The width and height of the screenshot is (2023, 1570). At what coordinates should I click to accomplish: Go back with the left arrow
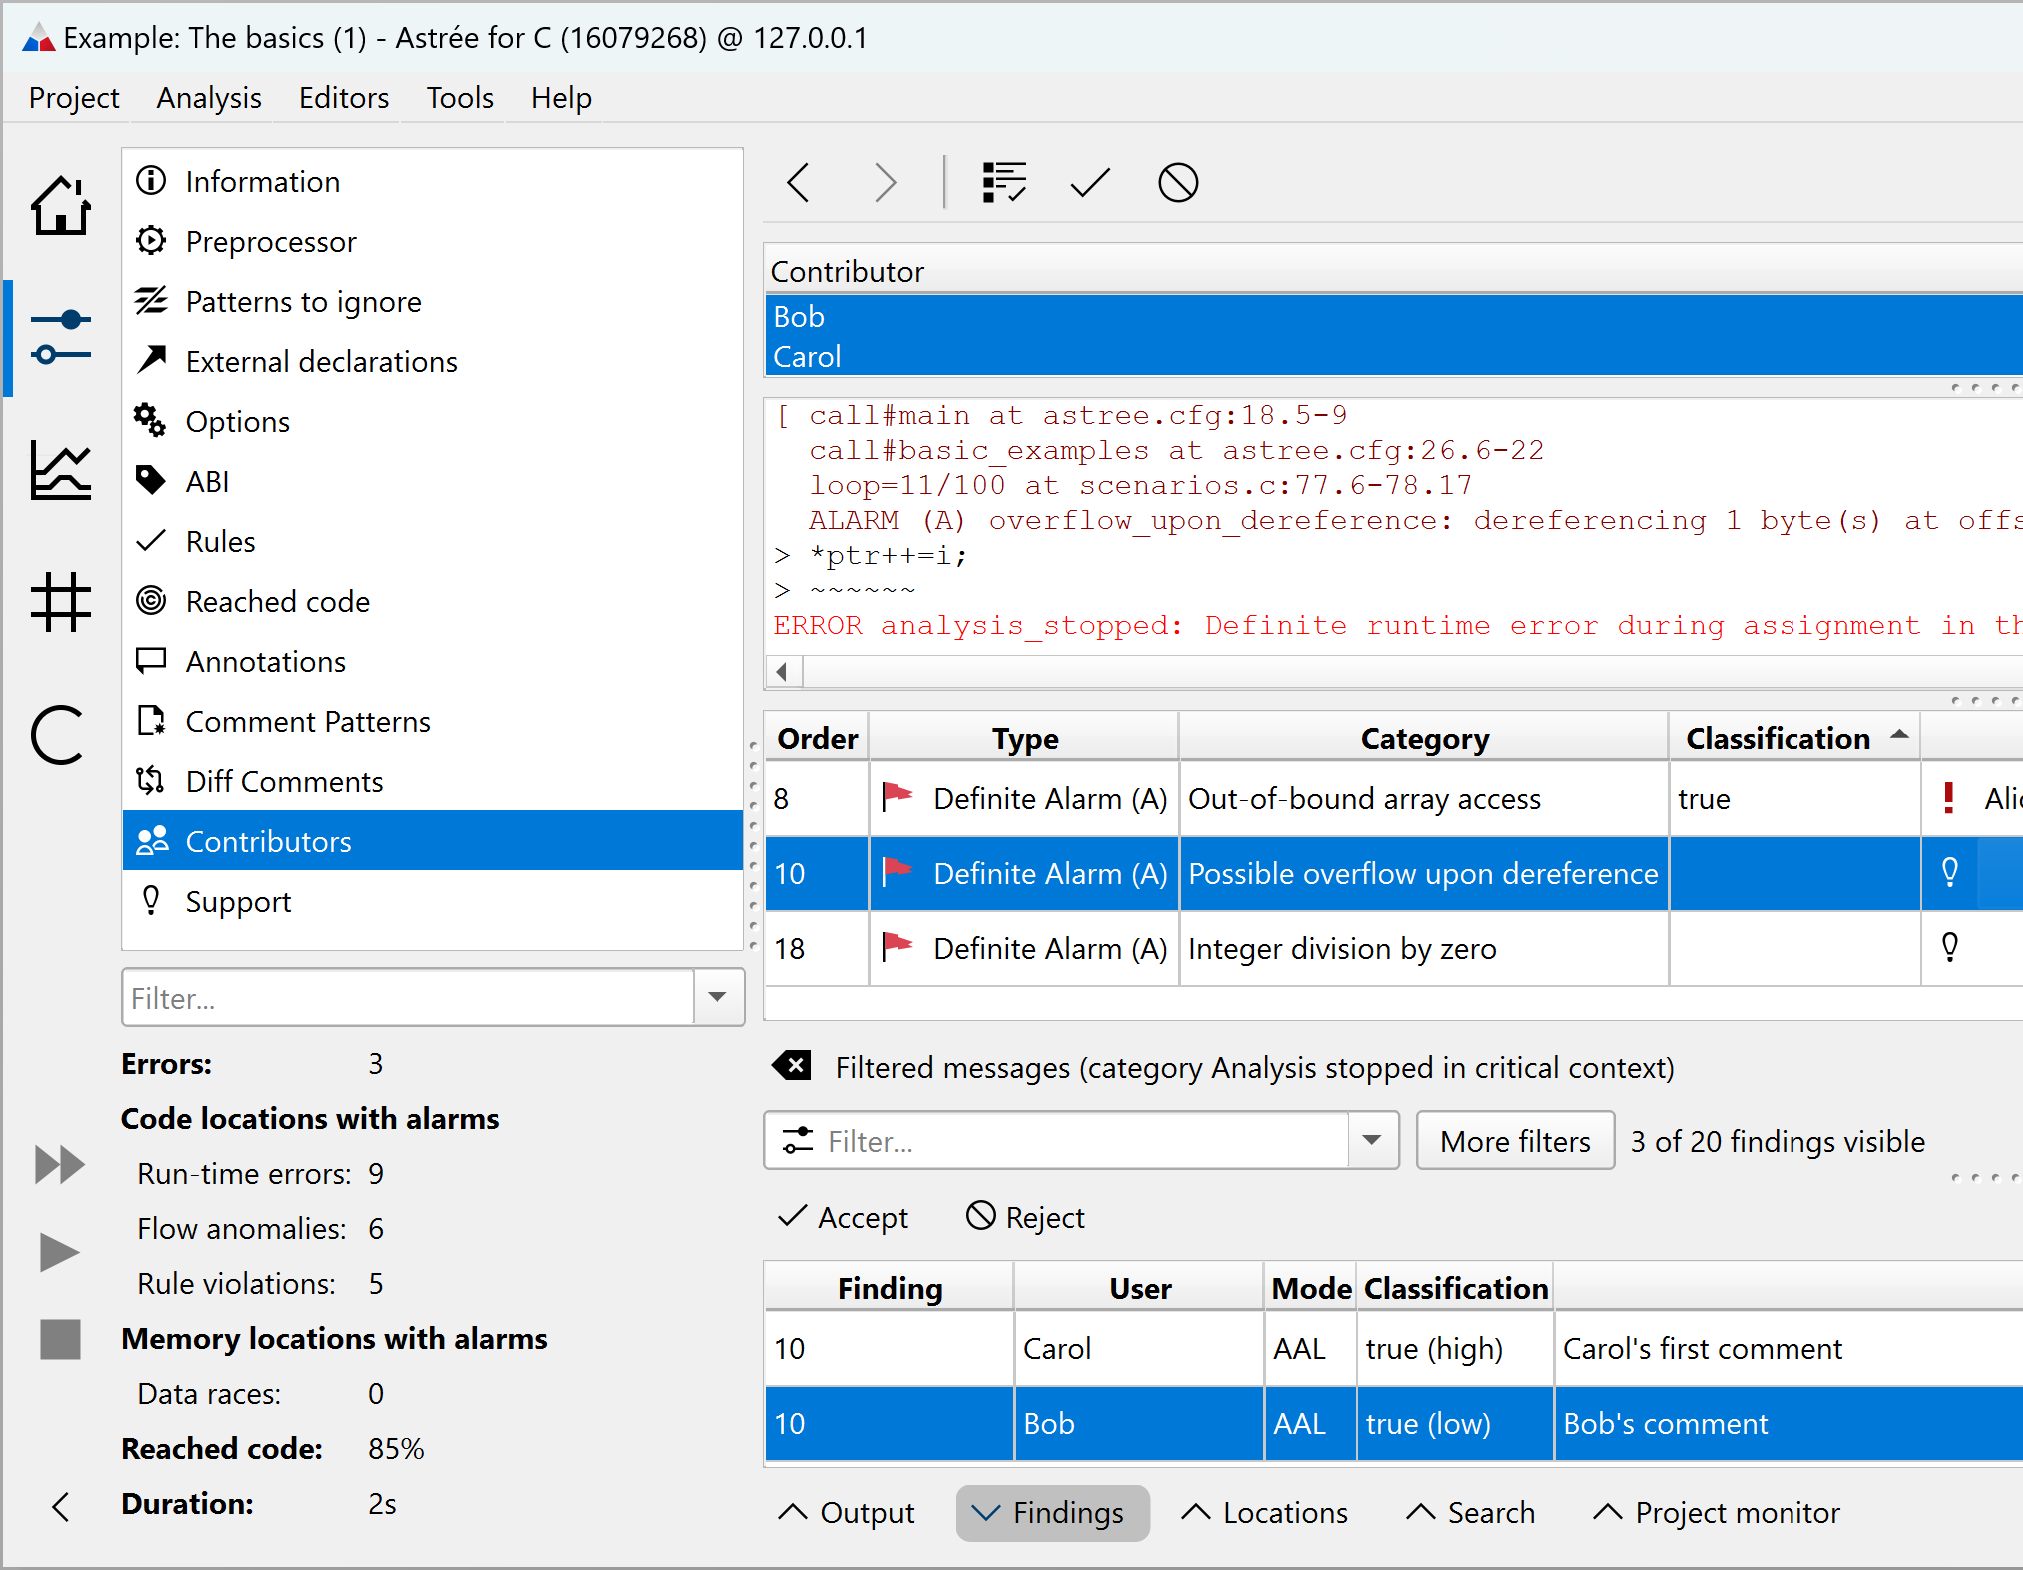pos(798,183)
